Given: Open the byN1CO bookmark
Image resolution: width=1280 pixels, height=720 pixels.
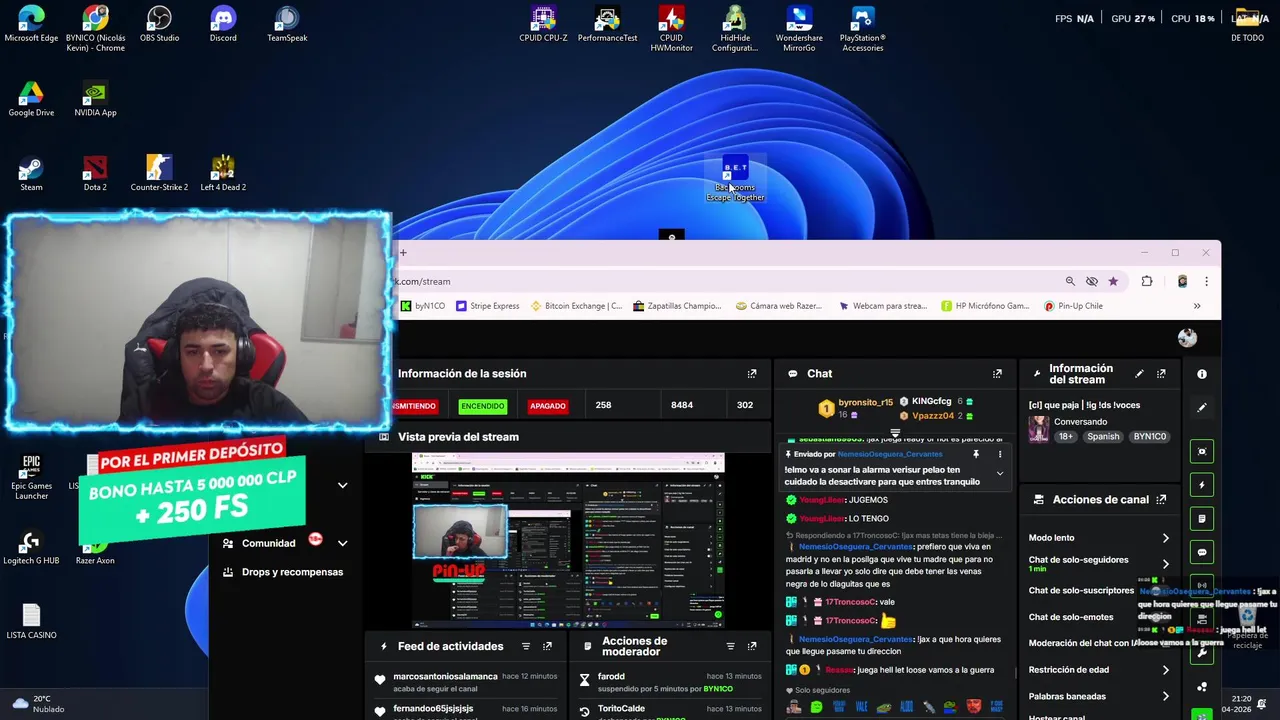Looking at the screenshot, I should 423,306.
